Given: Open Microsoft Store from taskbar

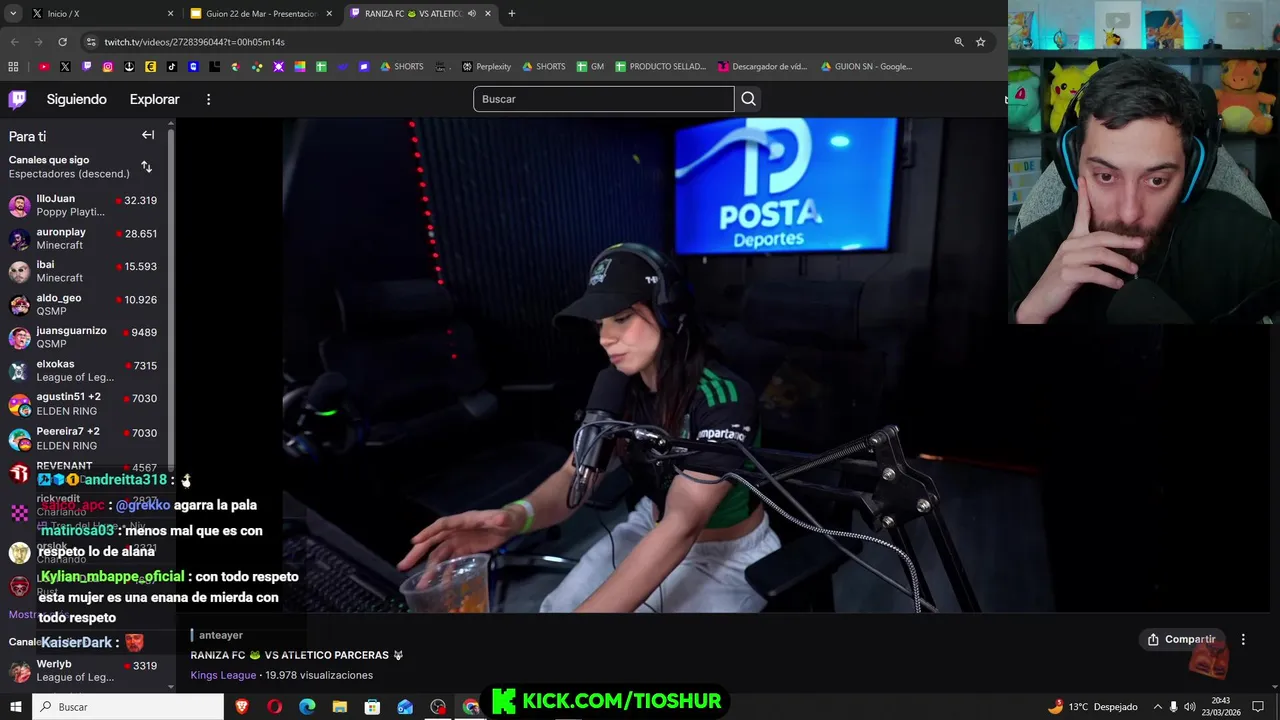Looking at the screenshot, I should pyautogui.click(x=372, y=706).
